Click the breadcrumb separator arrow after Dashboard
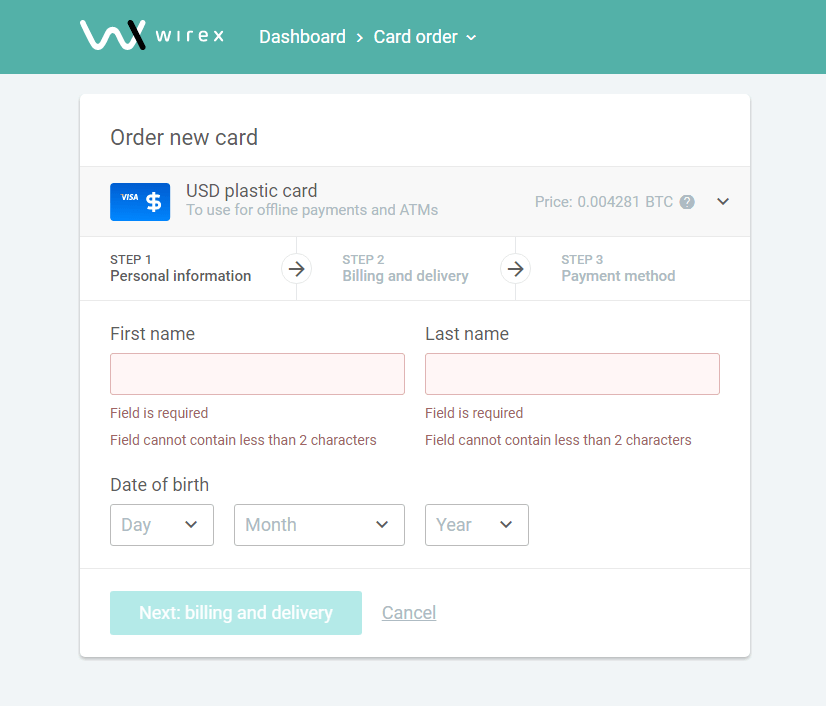The width and height of the screenshot is (826, 706). click(360, 37)
